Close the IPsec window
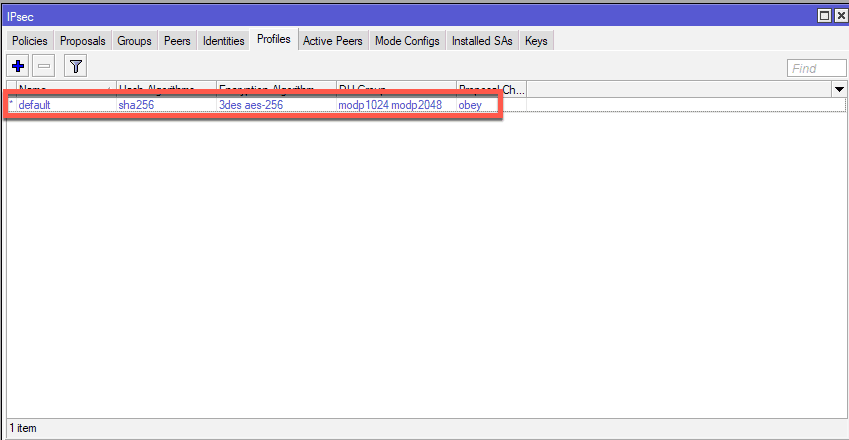Screen dimensions: 849x440 (x=839, y=15)
